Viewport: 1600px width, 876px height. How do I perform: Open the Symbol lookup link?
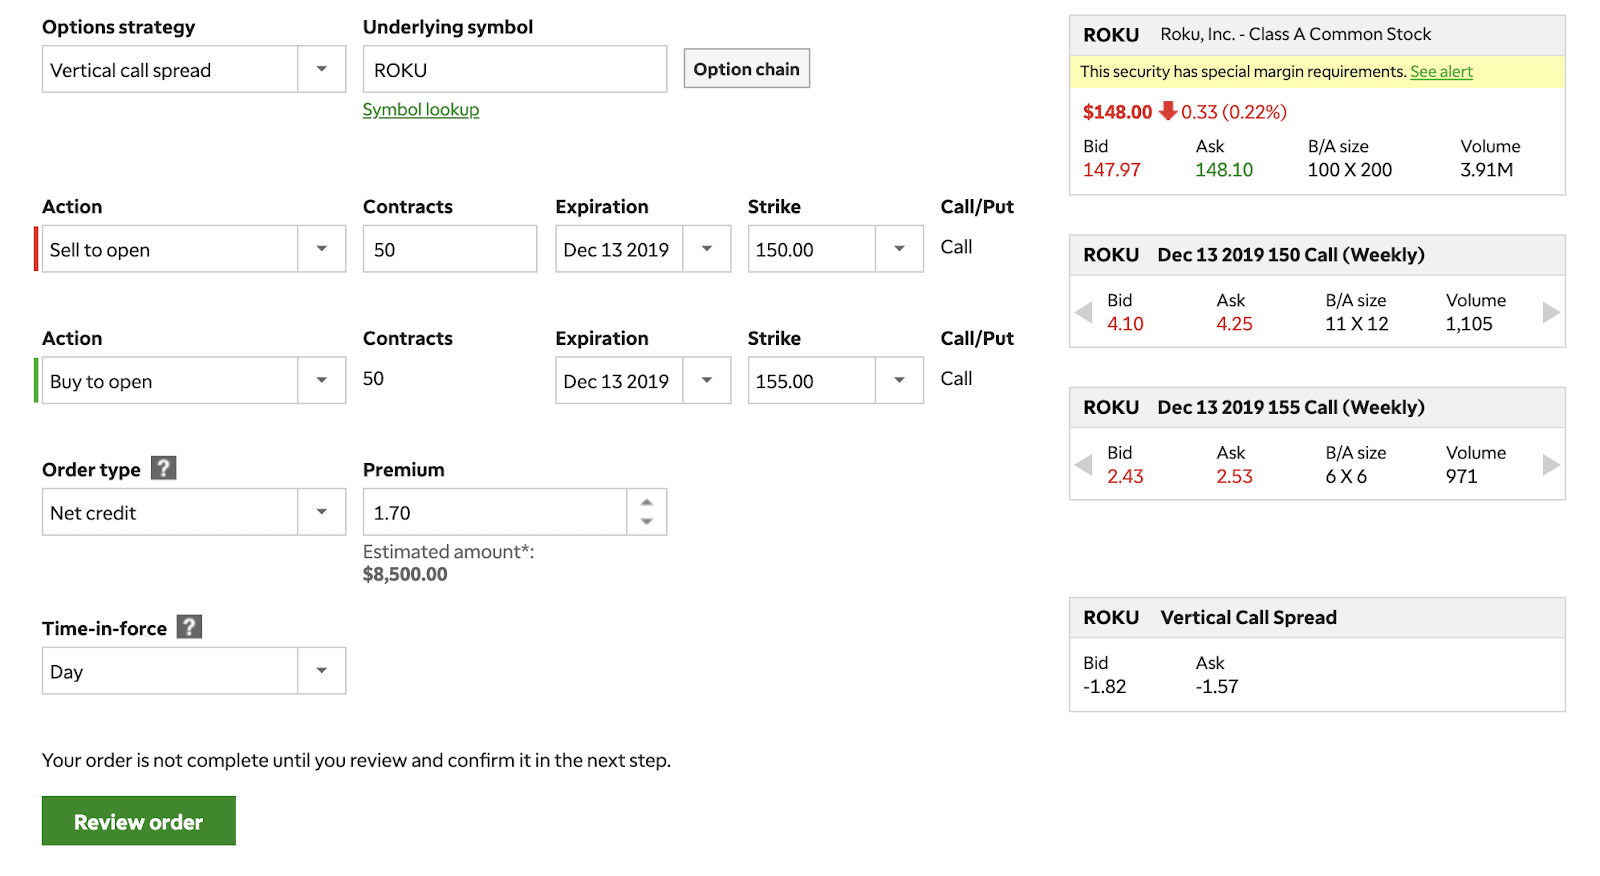pyautogui.click(x=421, y=110)
